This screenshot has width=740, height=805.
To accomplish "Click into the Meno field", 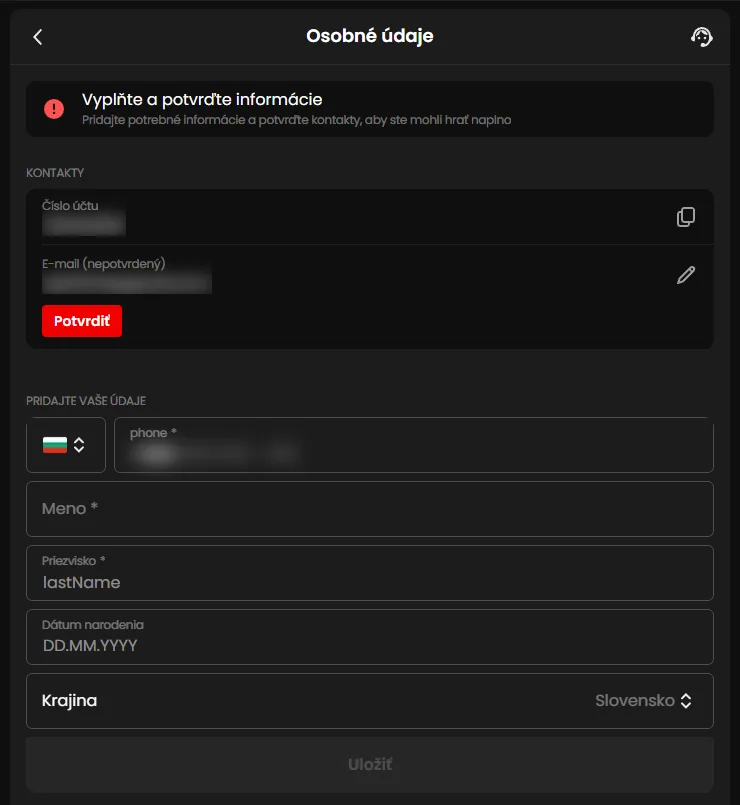I will tap(370, 509).
